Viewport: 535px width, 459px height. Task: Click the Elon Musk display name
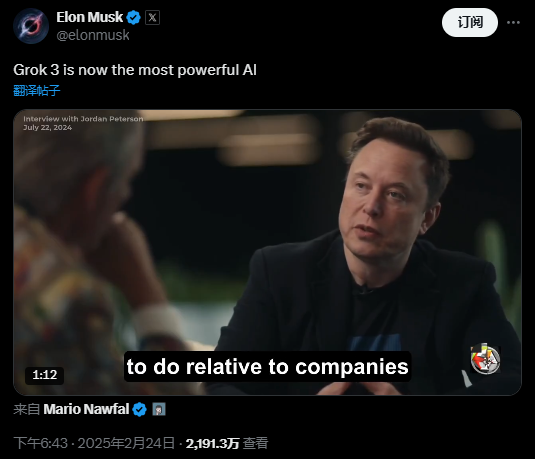(x=89, y=17)
